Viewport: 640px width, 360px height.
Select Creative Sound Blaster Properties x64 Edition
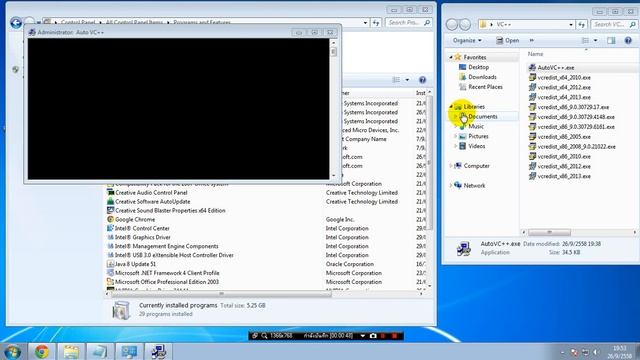166,211
